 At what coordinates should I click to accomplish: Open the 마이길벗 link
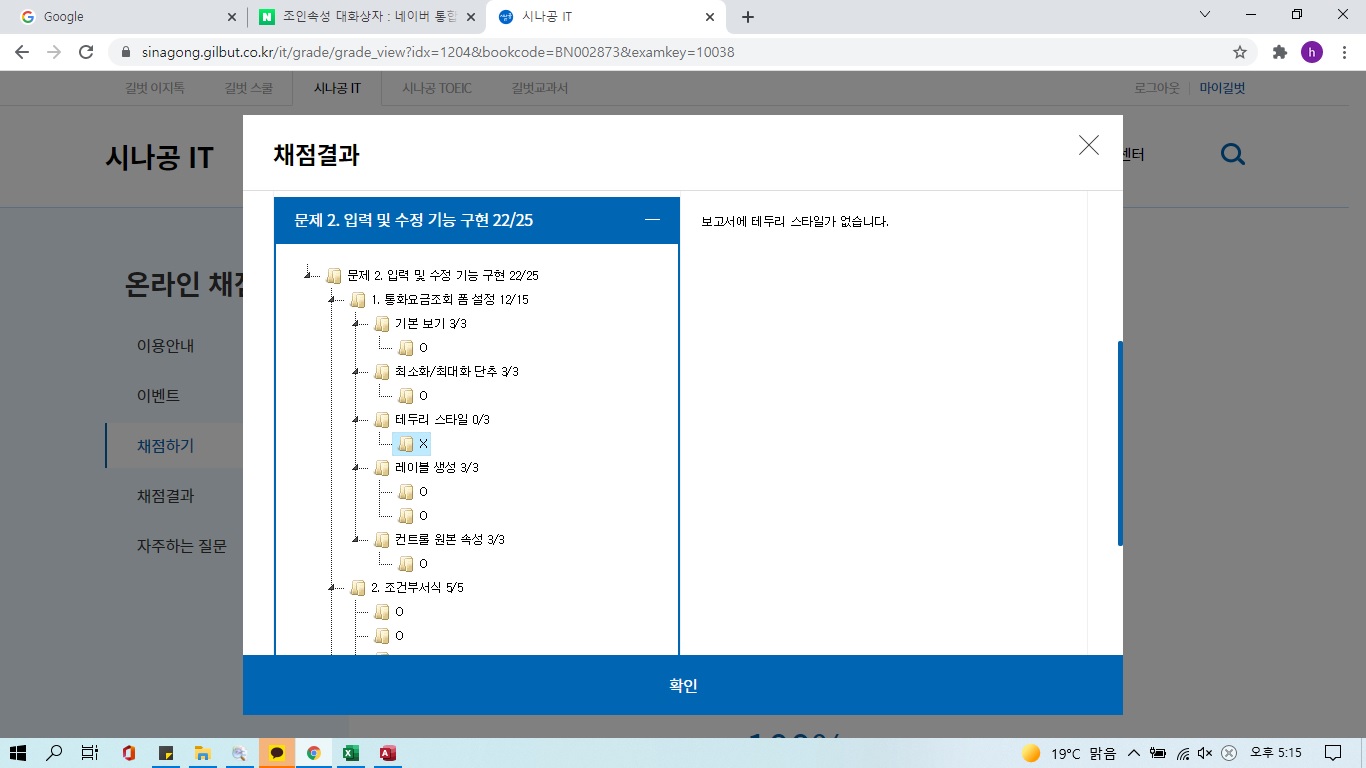(1222, 88)
